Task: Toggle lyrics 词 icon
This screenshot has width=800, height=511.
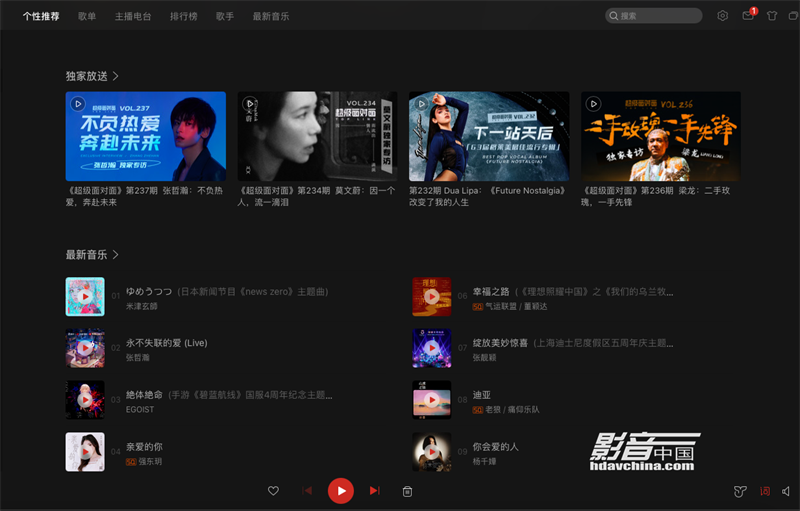Action: 765,492
